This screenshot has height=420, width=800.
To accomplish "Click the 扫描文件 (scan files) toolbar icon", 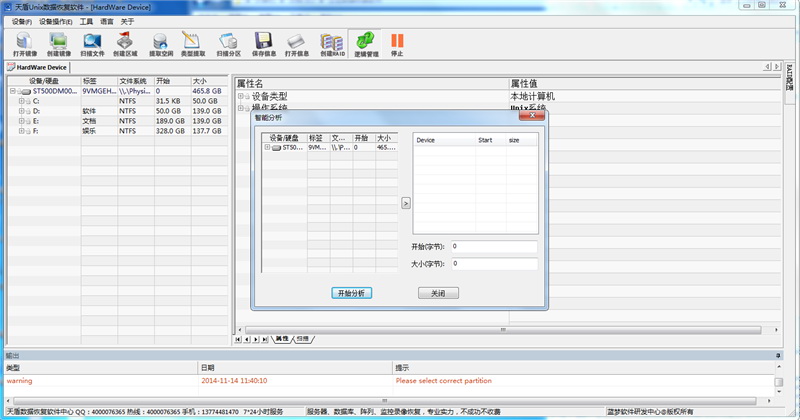I will tap(92, 44).
